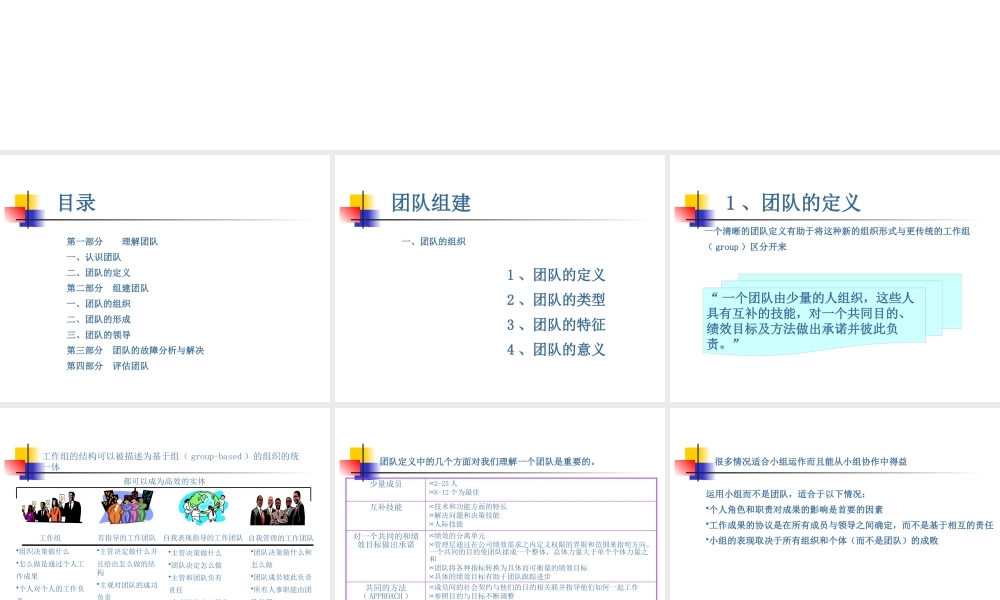Select 二、团队的形成 entry
This screenshot has height=600, width=1000.
point(98,319)
